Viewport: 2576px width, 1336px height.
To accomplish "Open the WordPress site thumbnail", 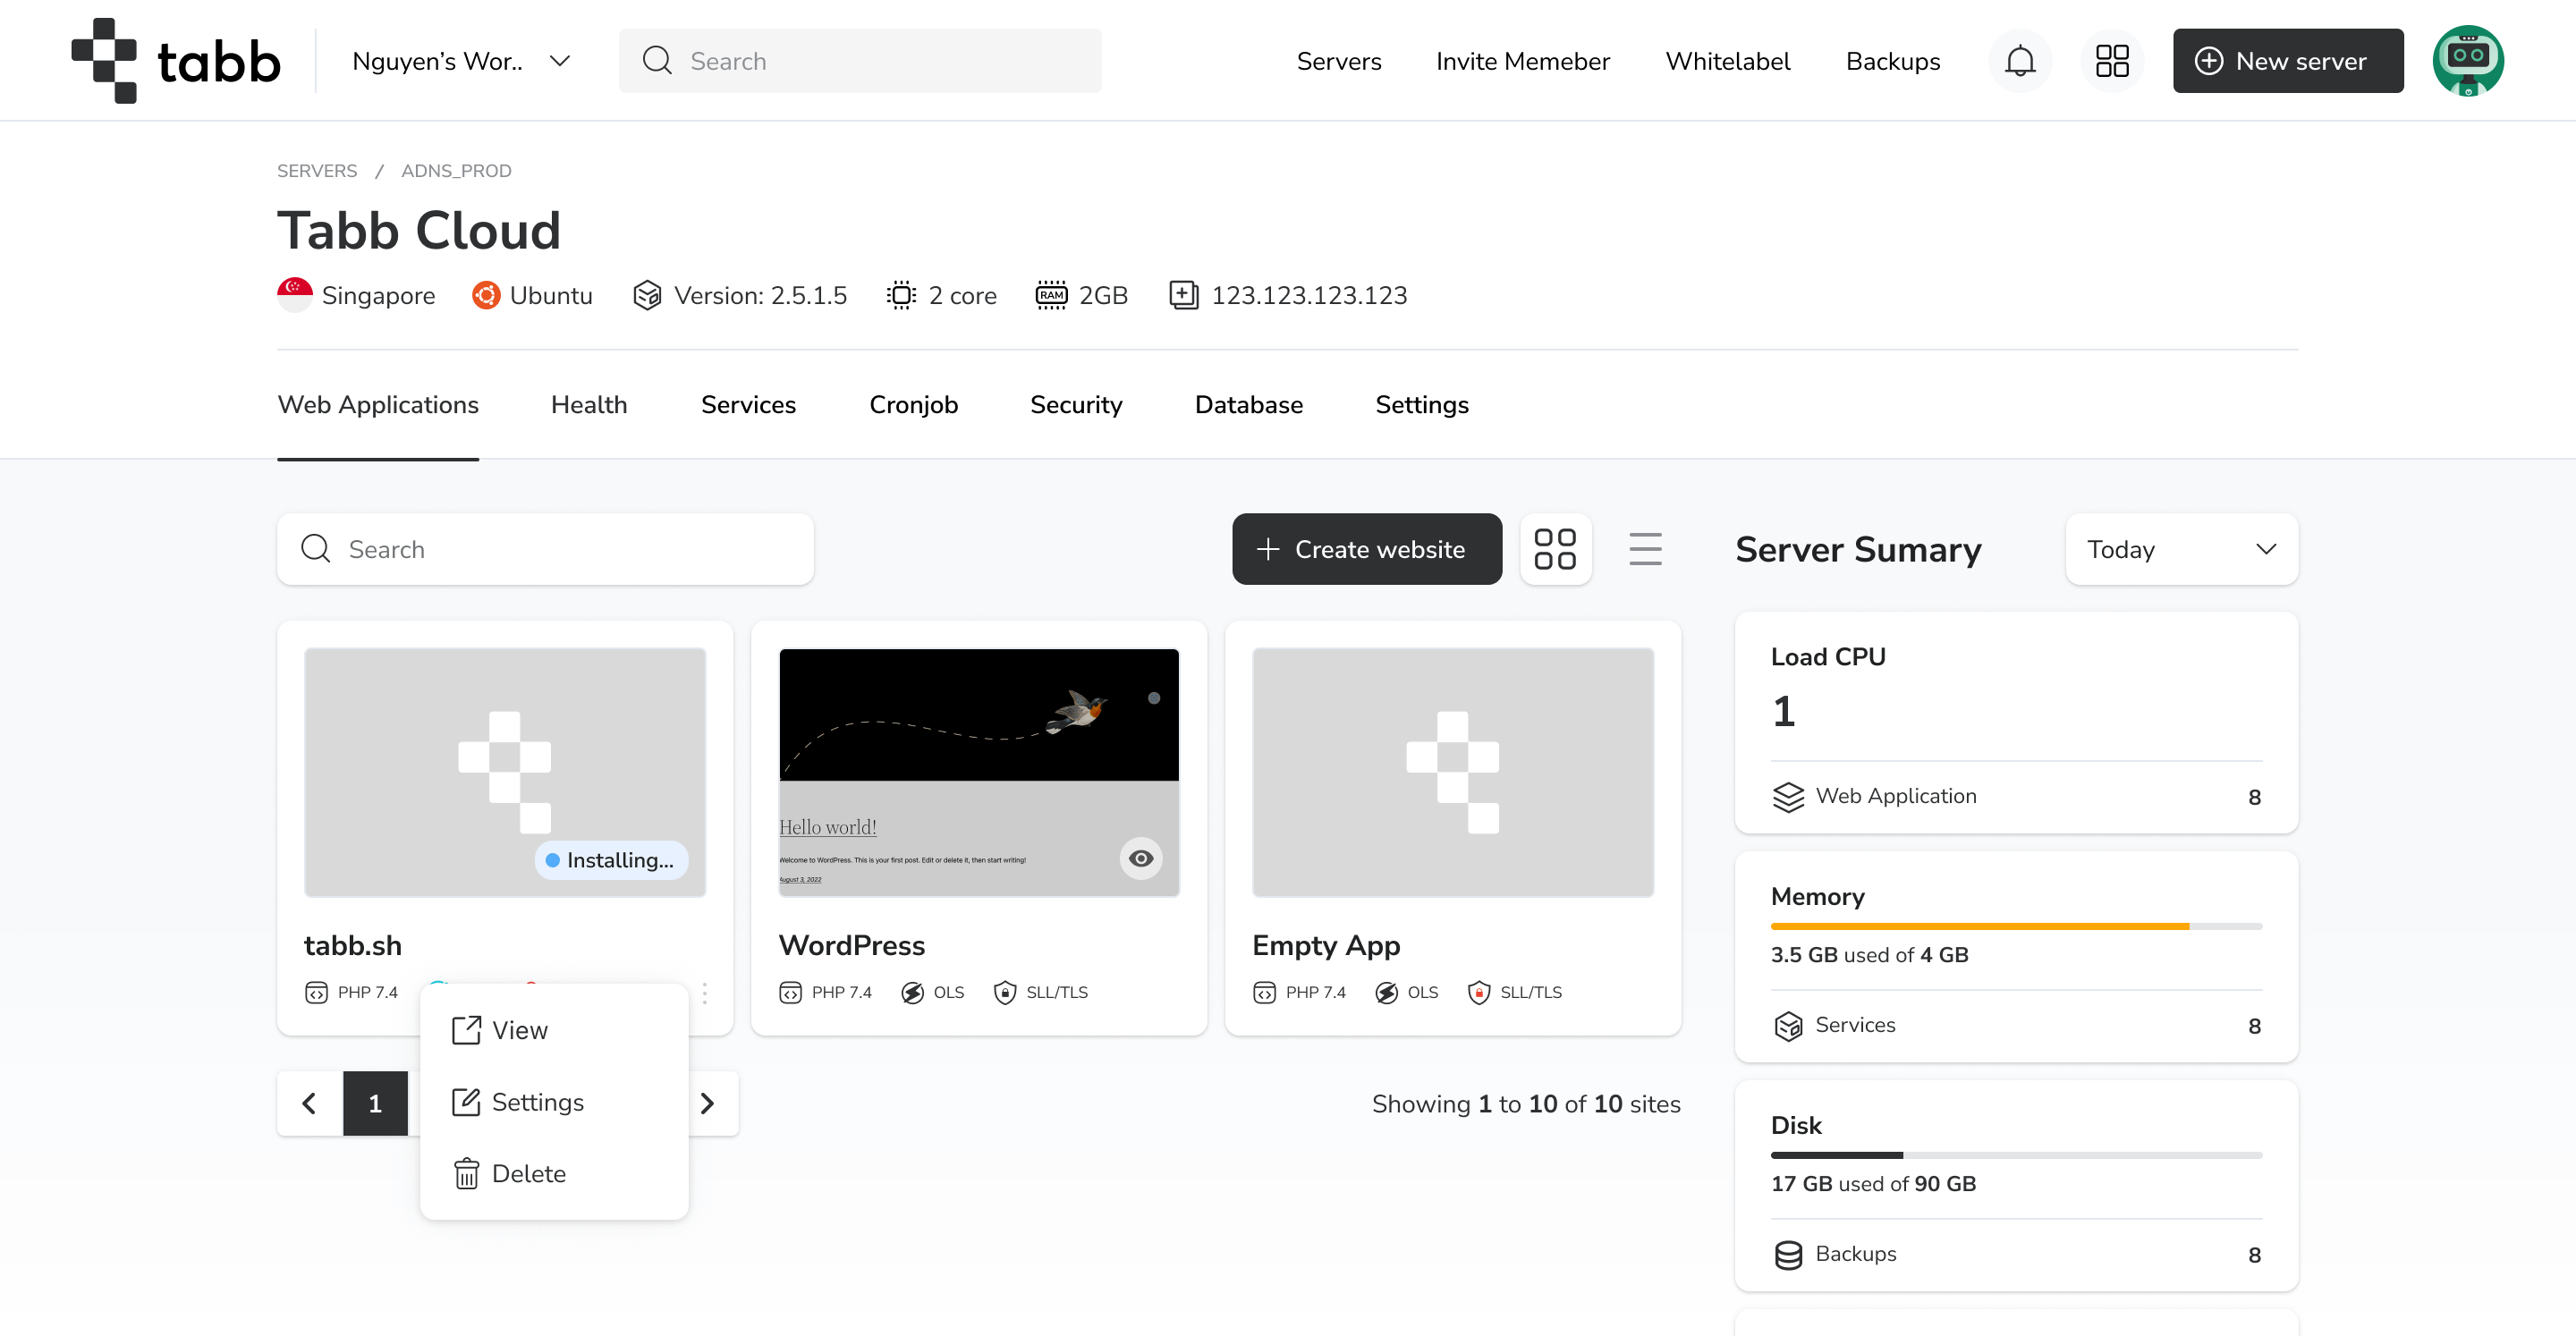I will (x=979, y=772).
